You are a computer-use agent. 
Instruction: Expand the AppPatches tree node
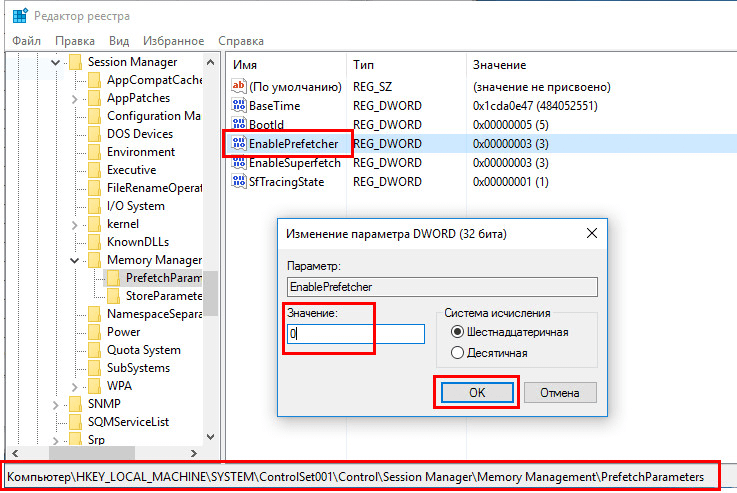click(74, 99)
